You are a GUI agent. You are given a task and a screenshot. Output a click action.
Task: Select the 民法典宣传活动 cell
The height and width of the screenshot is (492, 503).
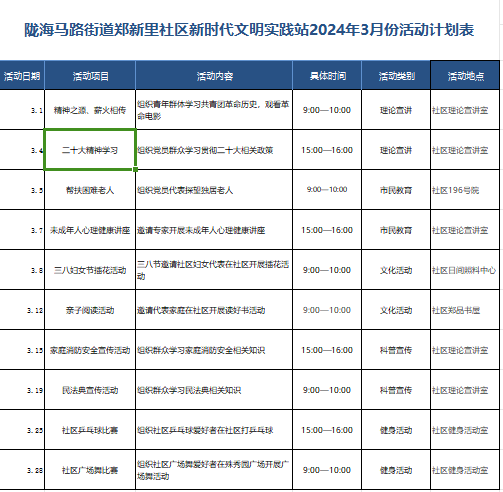(x=90, y=390)
